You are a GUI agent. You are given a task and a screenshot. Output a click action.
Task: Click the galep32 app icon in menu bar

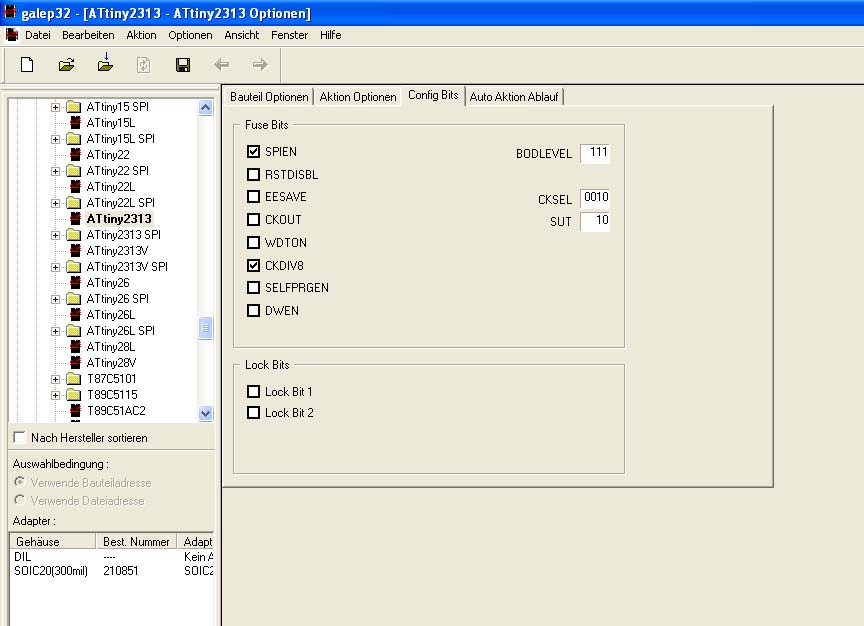click(12, 35)
